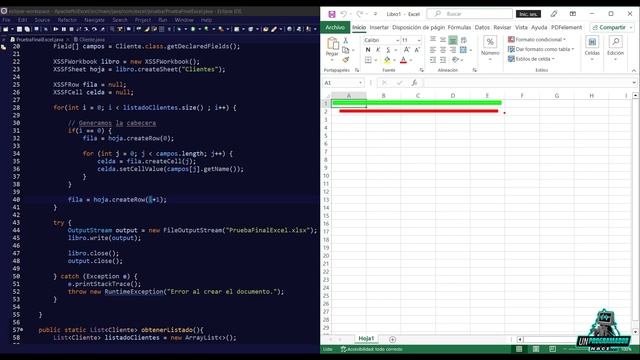Open the Fuente dialog launcher
This screenshot has width=640, height=360.
(422, 70)
